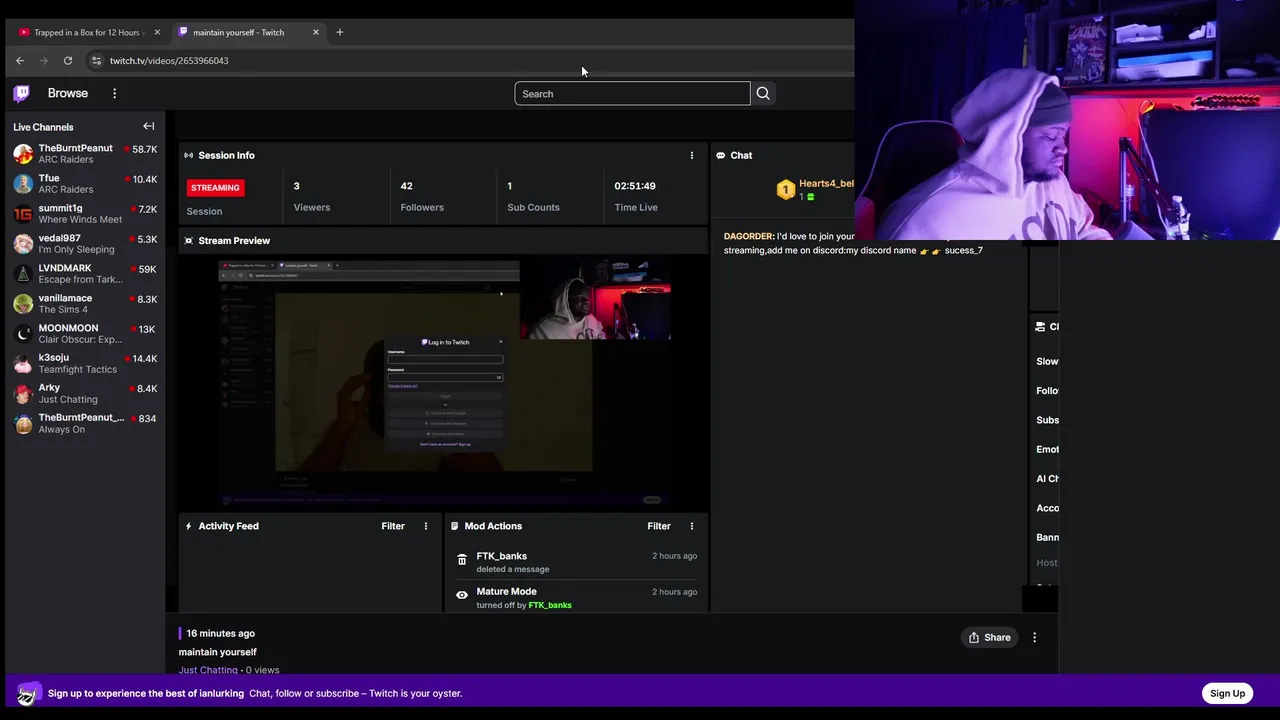The image size is (1280, 720).
Task: Click the eye icon next to Mature Mode
Action: coord(462,595)
